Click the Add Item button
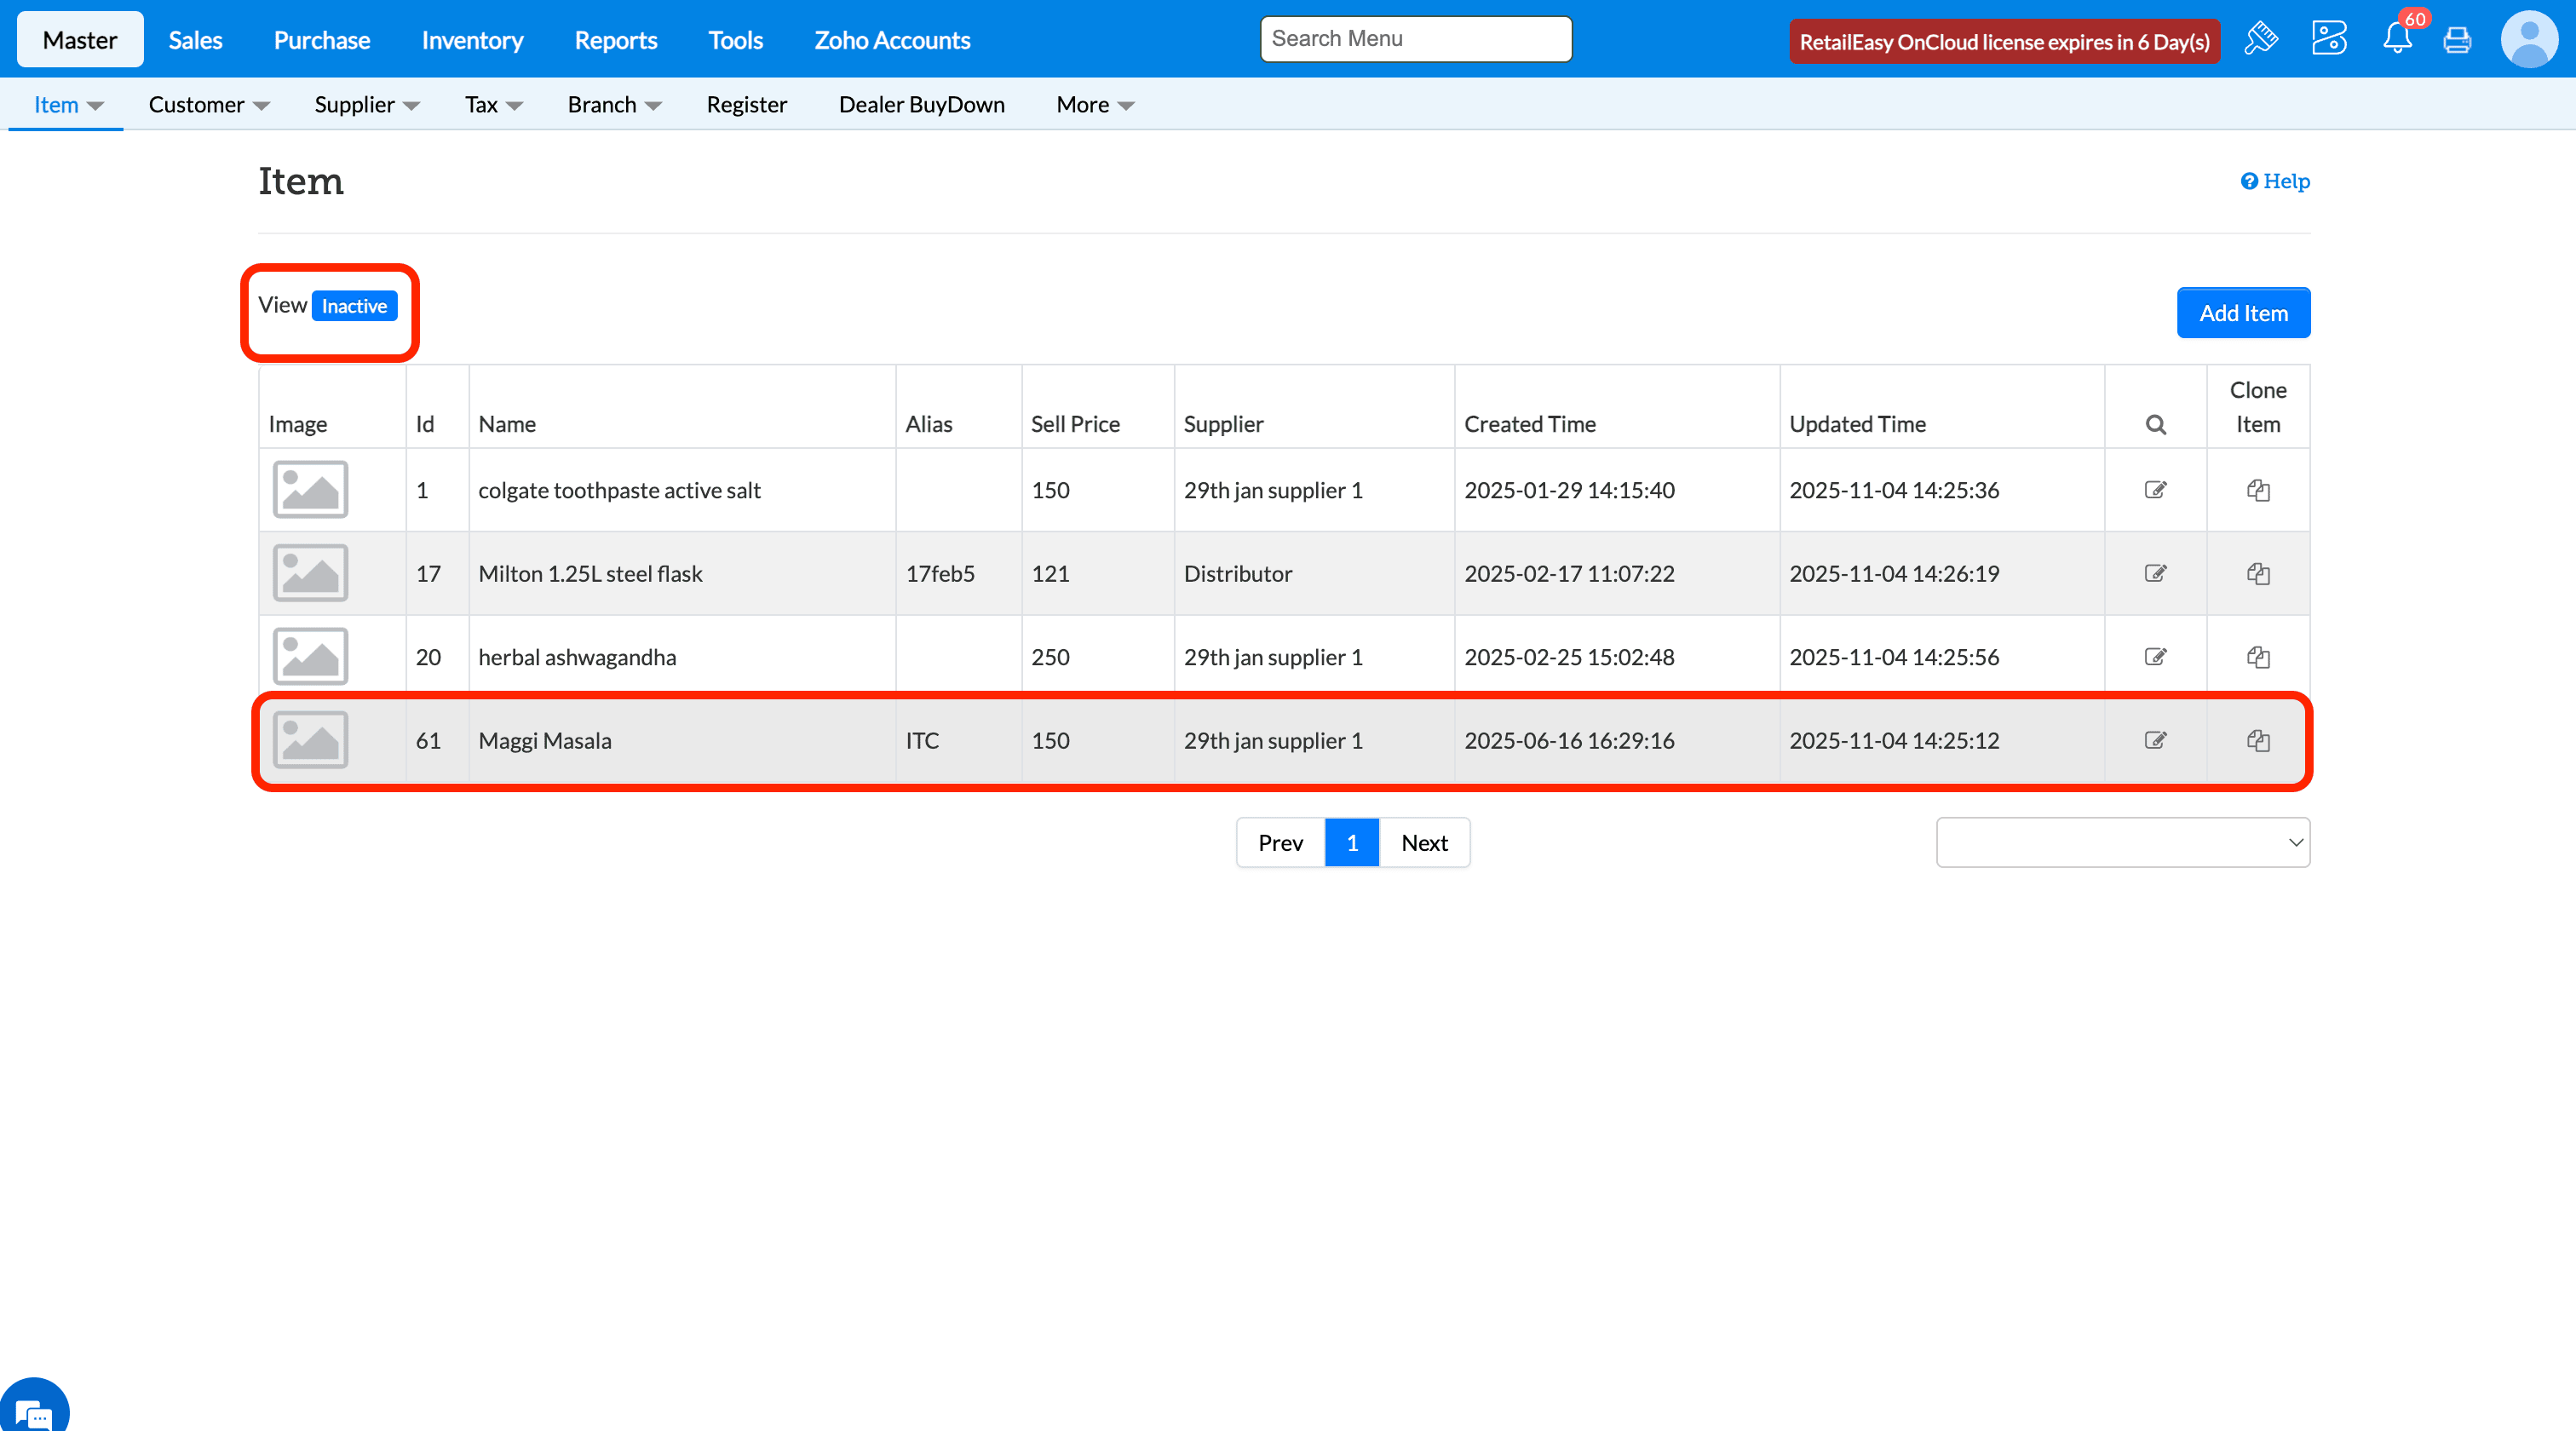 [x=2243, y=313]
